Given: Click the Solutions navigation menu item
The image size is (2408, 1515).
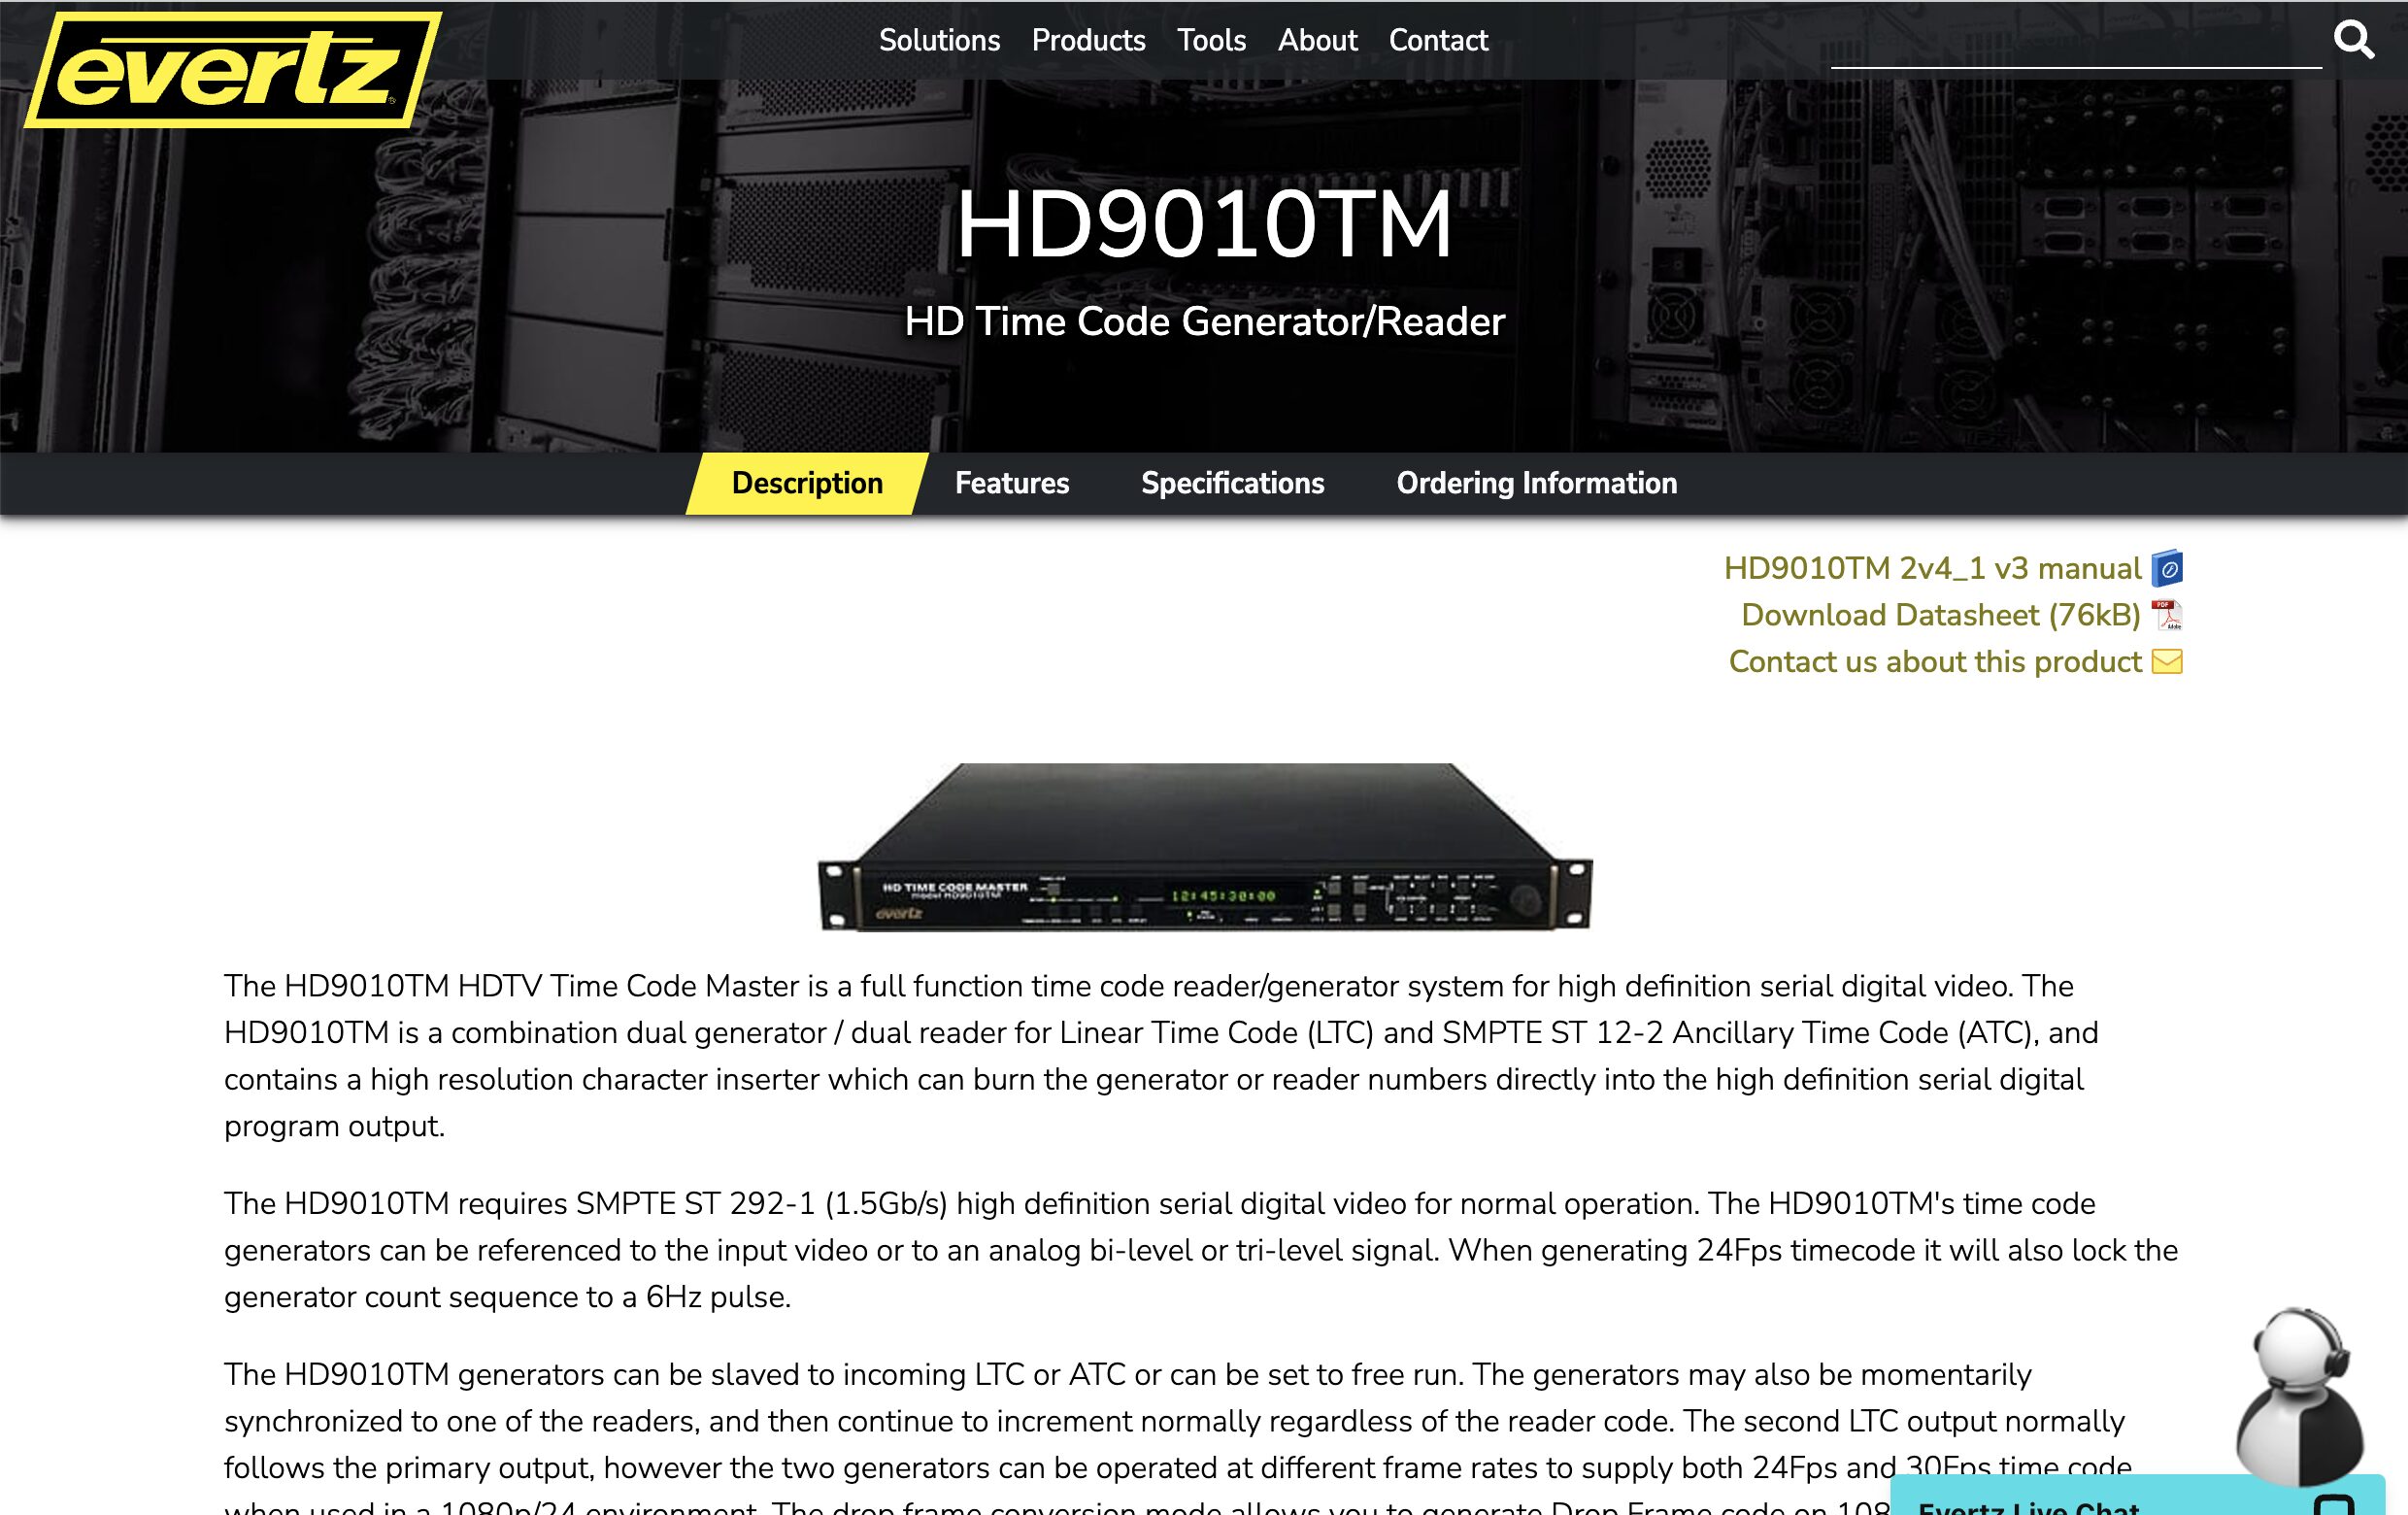Looking at the screenshot, I should tap(939, 40).
